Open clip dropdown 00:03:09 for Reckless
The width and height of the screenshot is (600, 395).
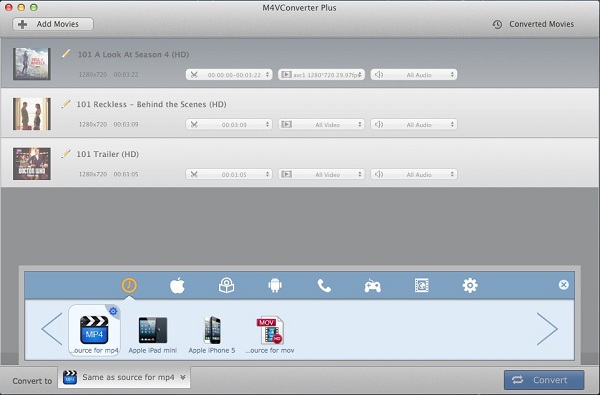tap(229, 124)
